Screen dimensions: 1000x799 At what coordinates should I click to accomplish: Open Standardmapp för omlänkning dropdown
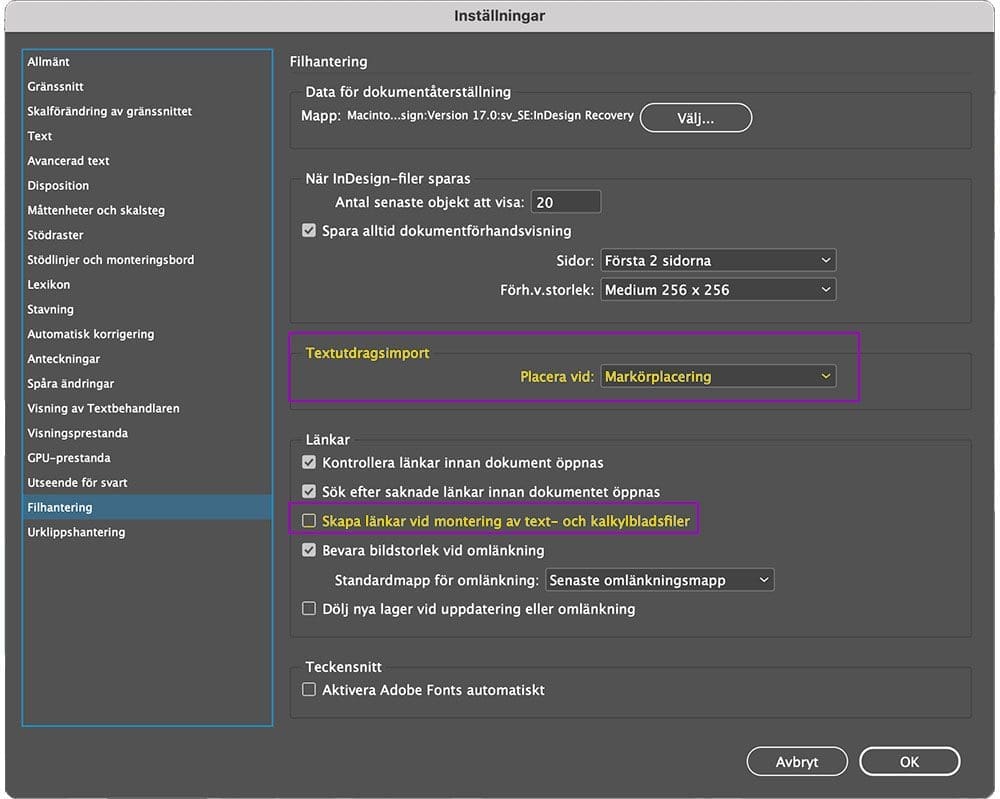[x=660, y=580]
